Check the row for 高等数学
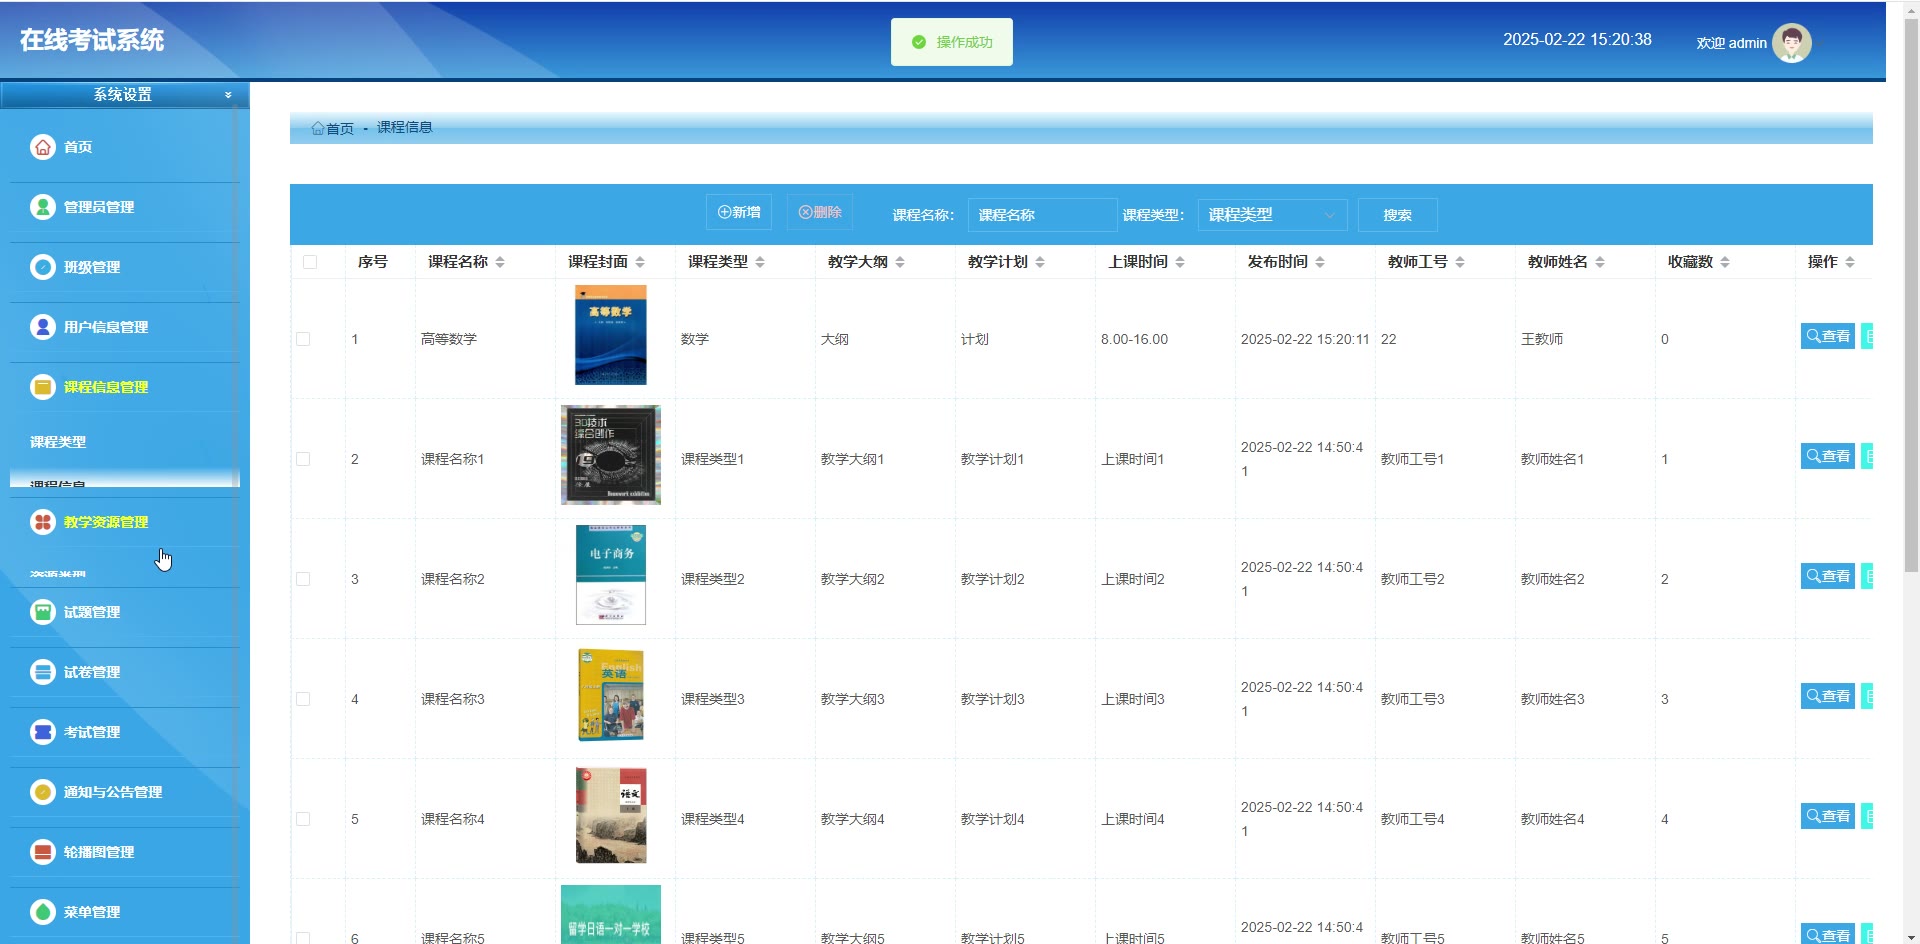1920x944 pixels. (x=303, y=339)
